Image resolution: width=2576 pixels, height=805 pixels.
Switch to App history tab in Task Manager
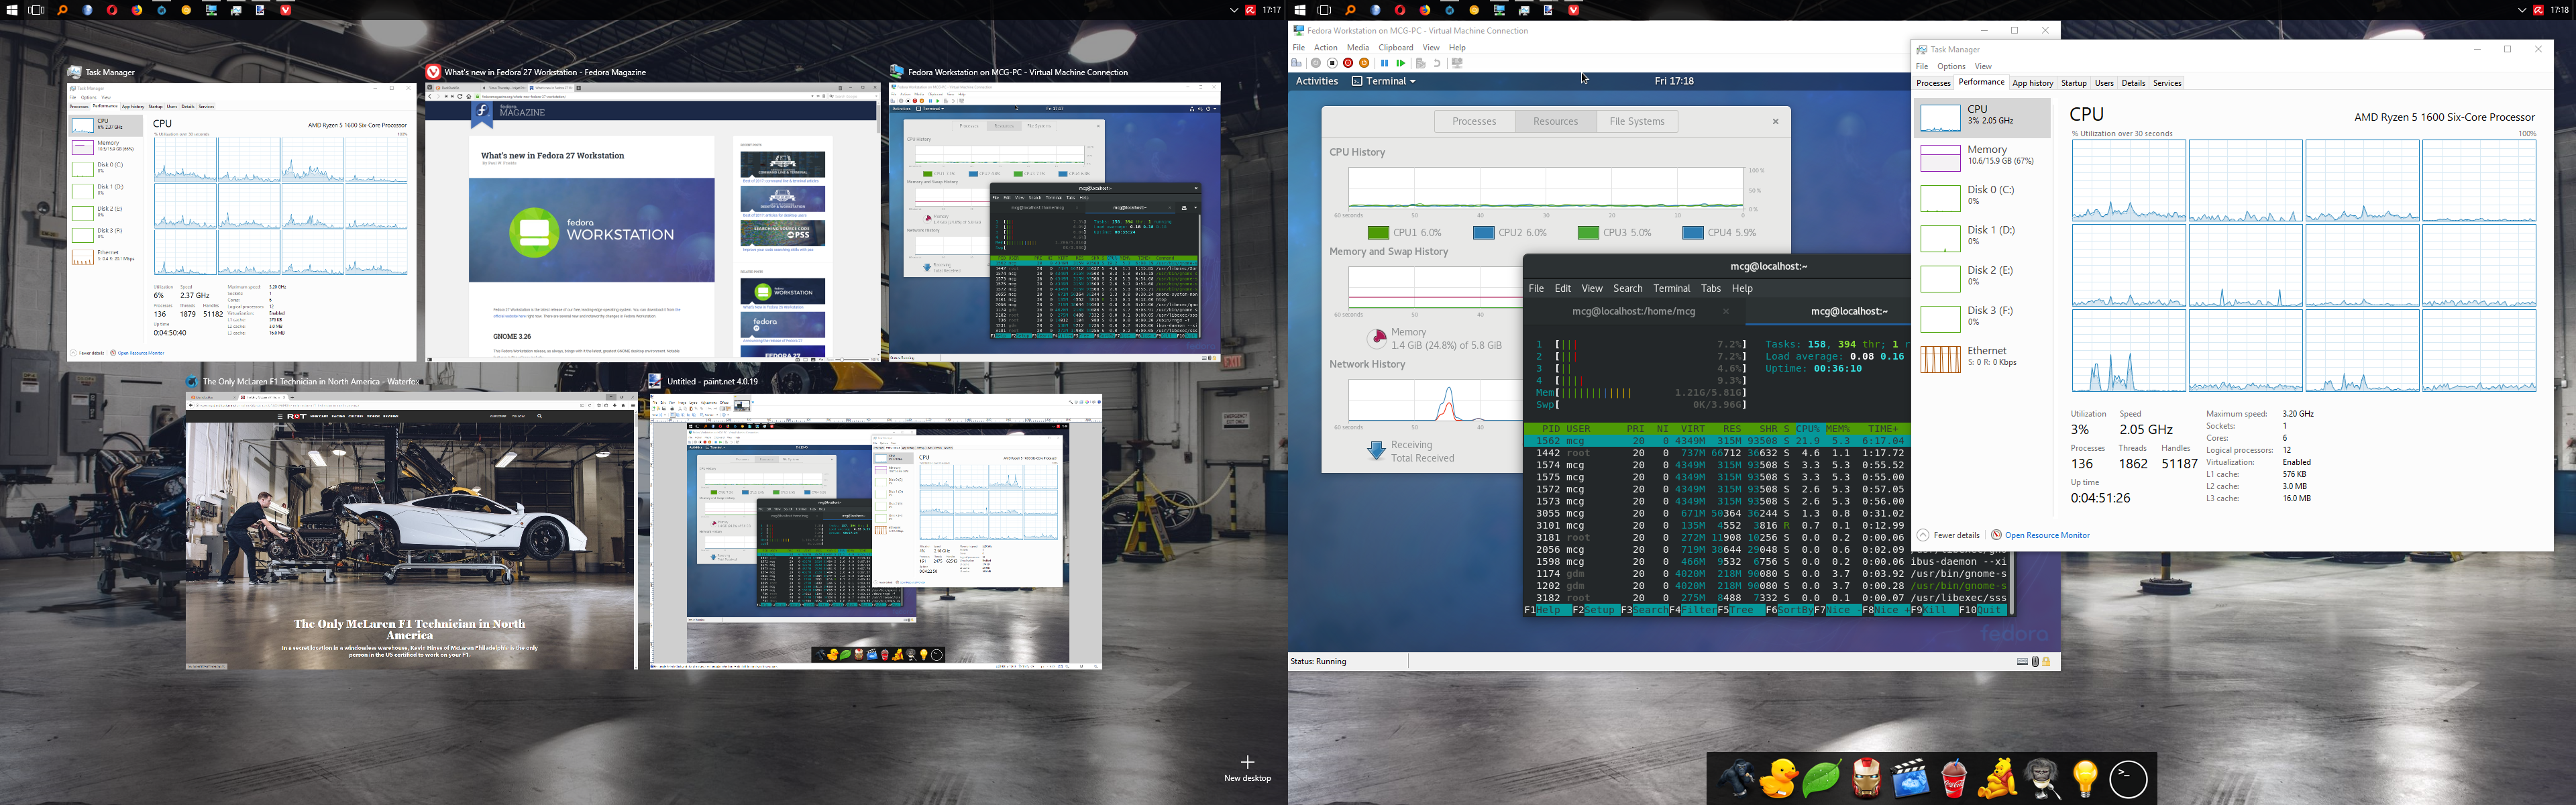coord(2032,83)
